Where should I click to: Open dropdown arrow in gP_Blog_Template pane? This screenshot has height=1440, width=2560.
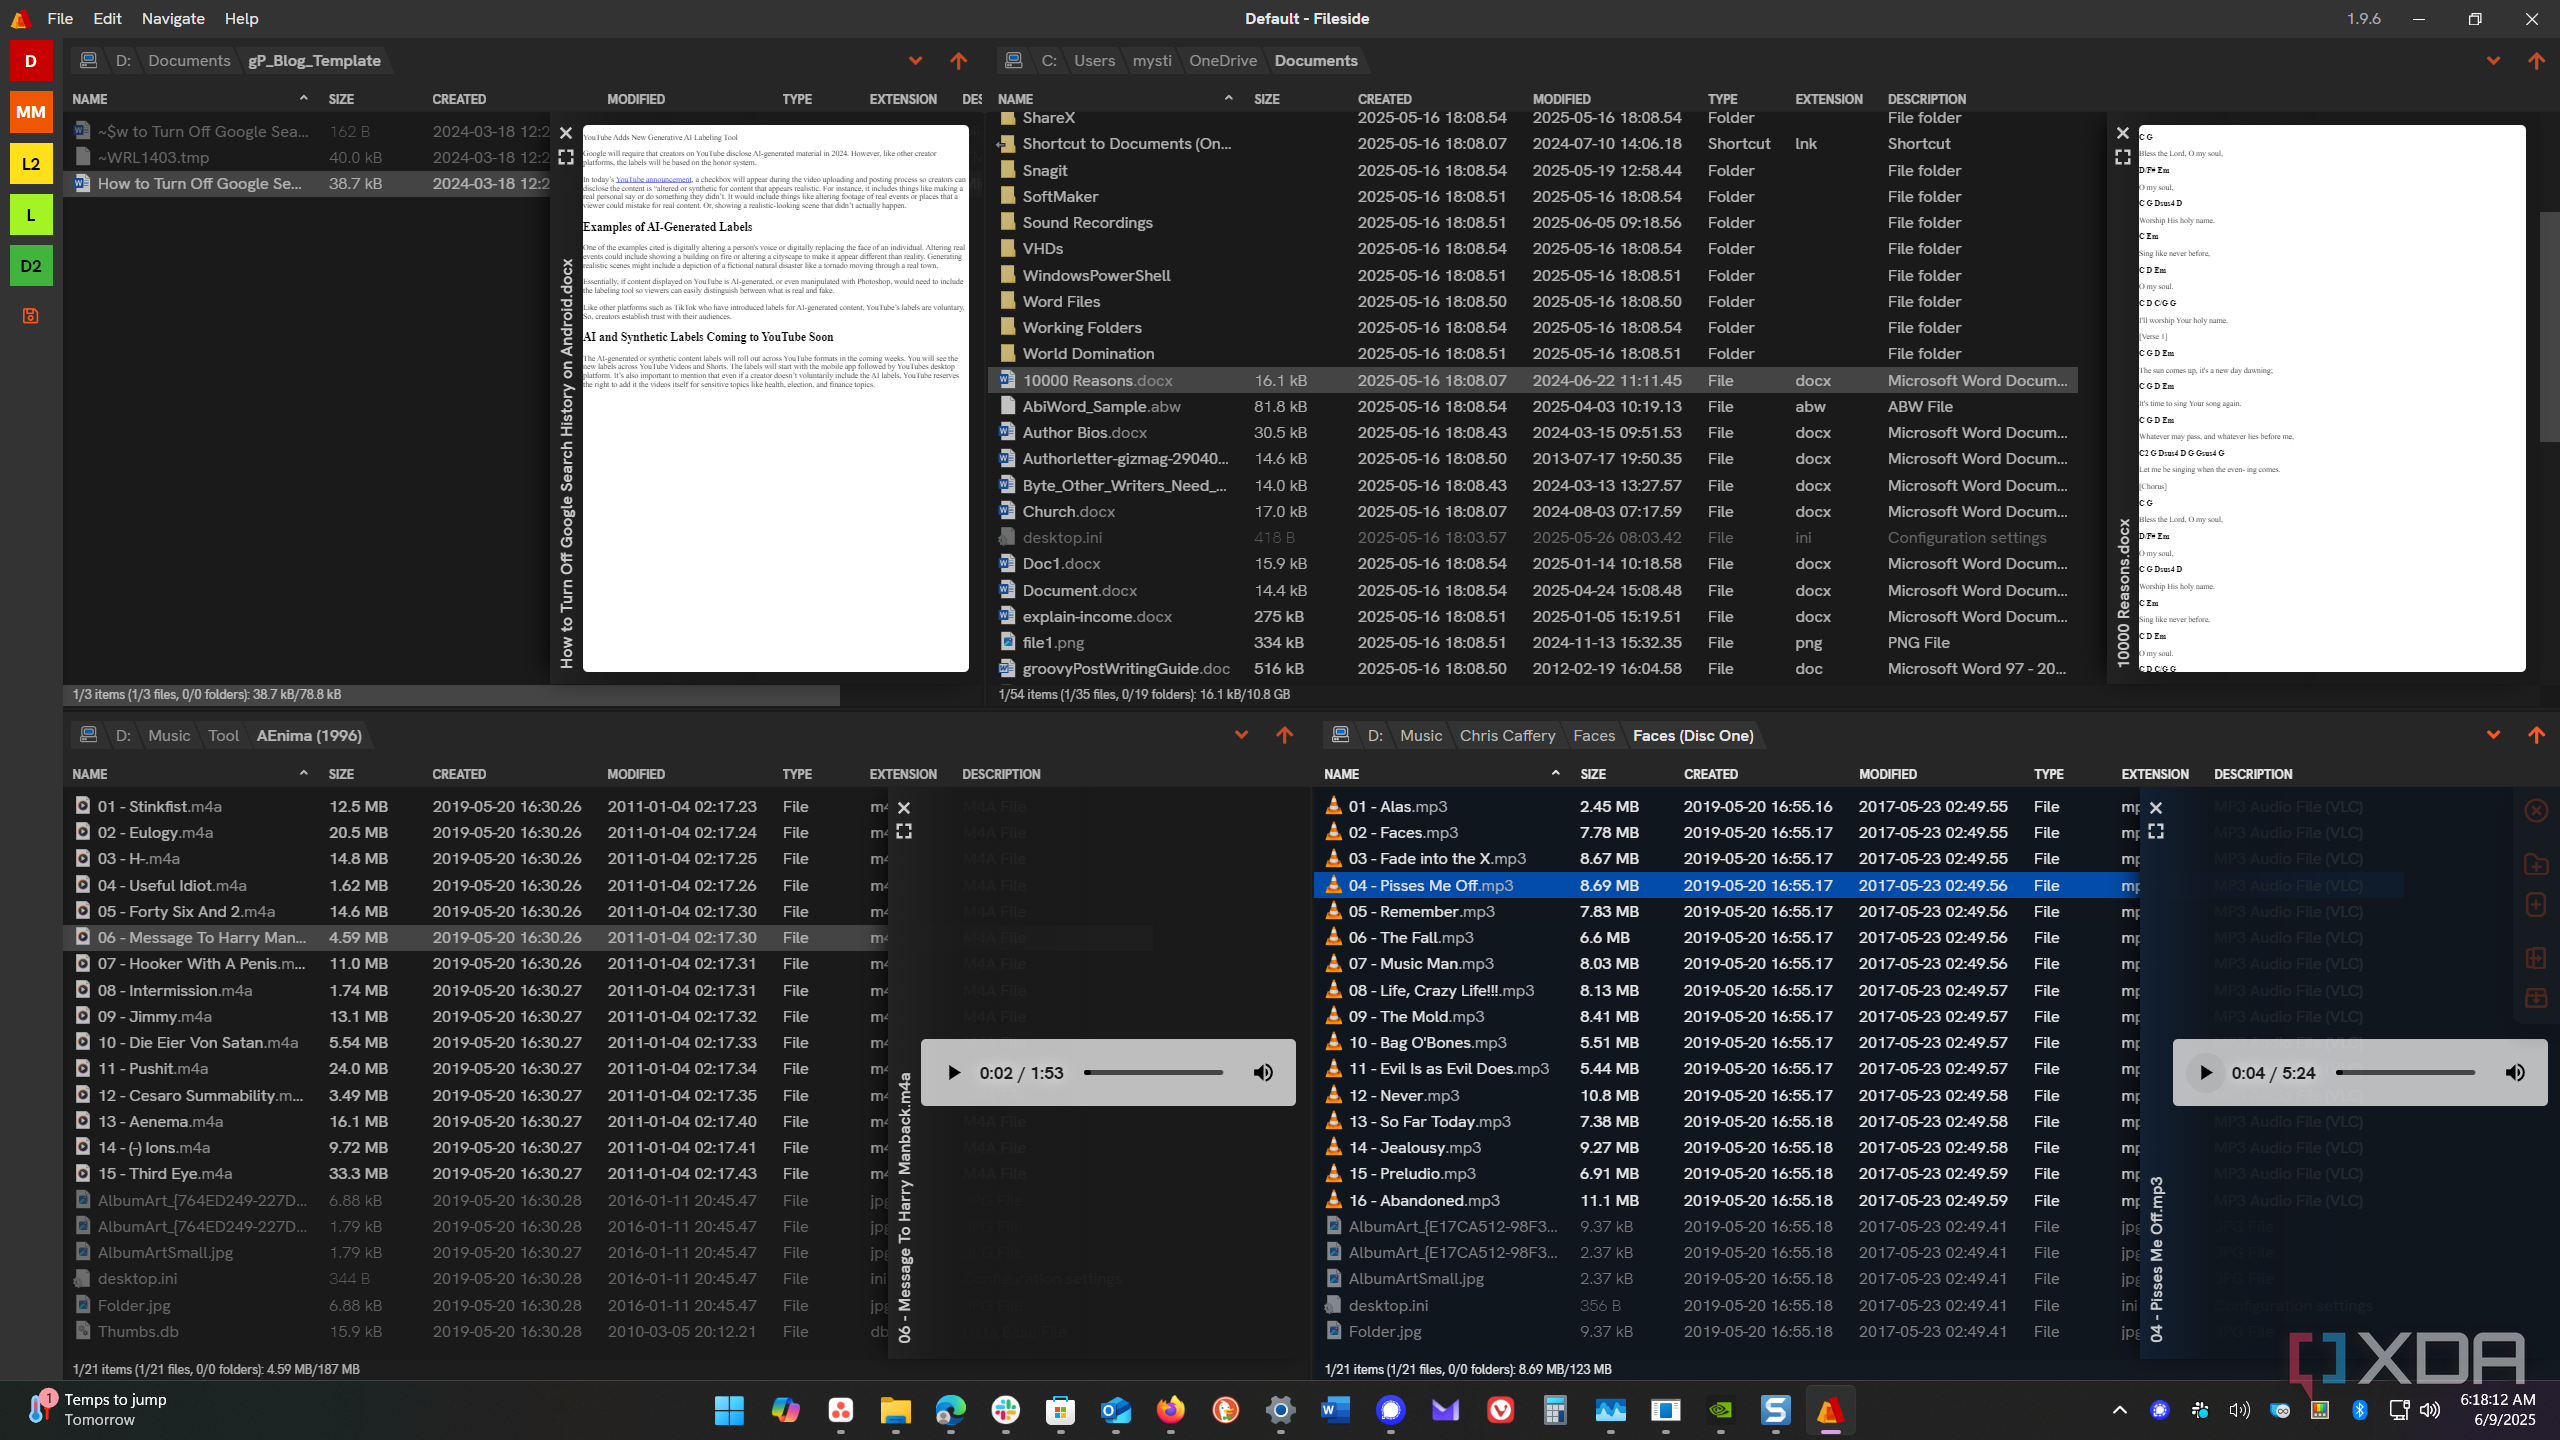pos(915,61)
